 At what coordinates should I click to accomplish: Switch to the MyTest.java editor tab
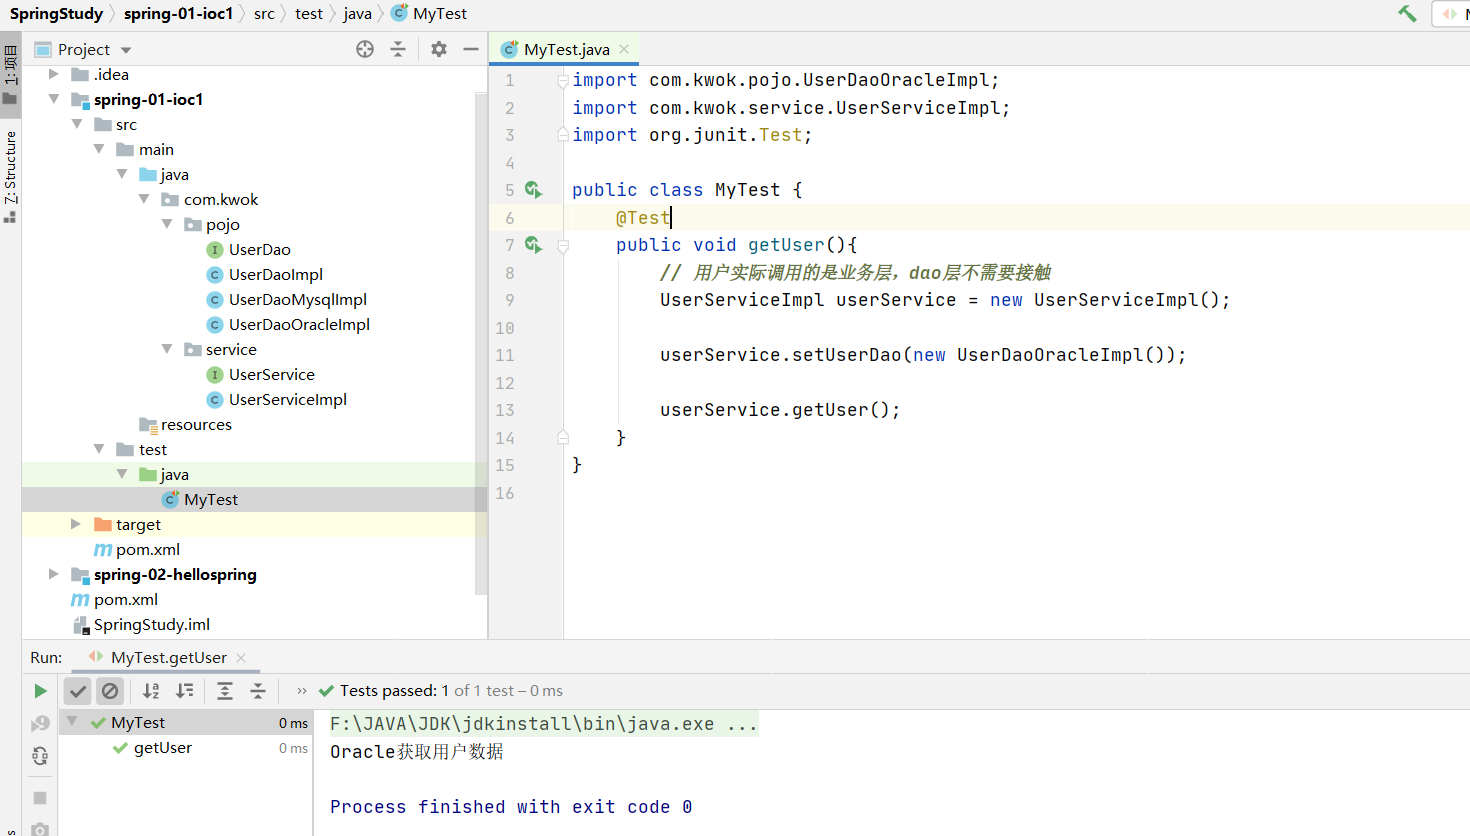(566, 49)
